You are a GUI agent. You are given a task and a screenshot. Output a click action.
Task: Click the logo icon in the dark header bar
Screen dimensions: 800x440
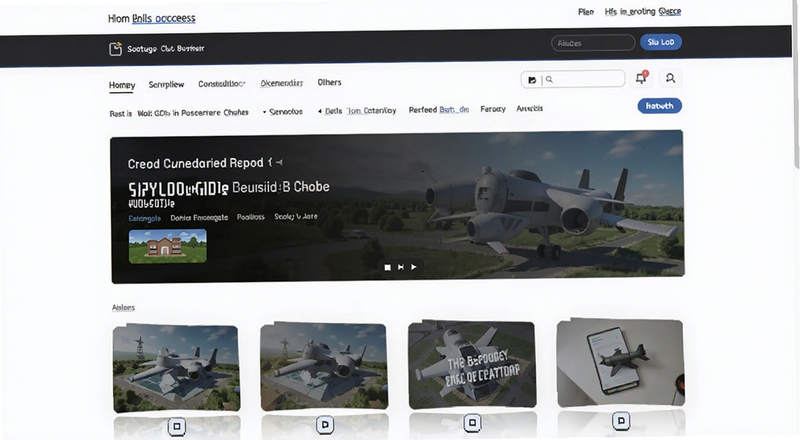pos(116,48)
